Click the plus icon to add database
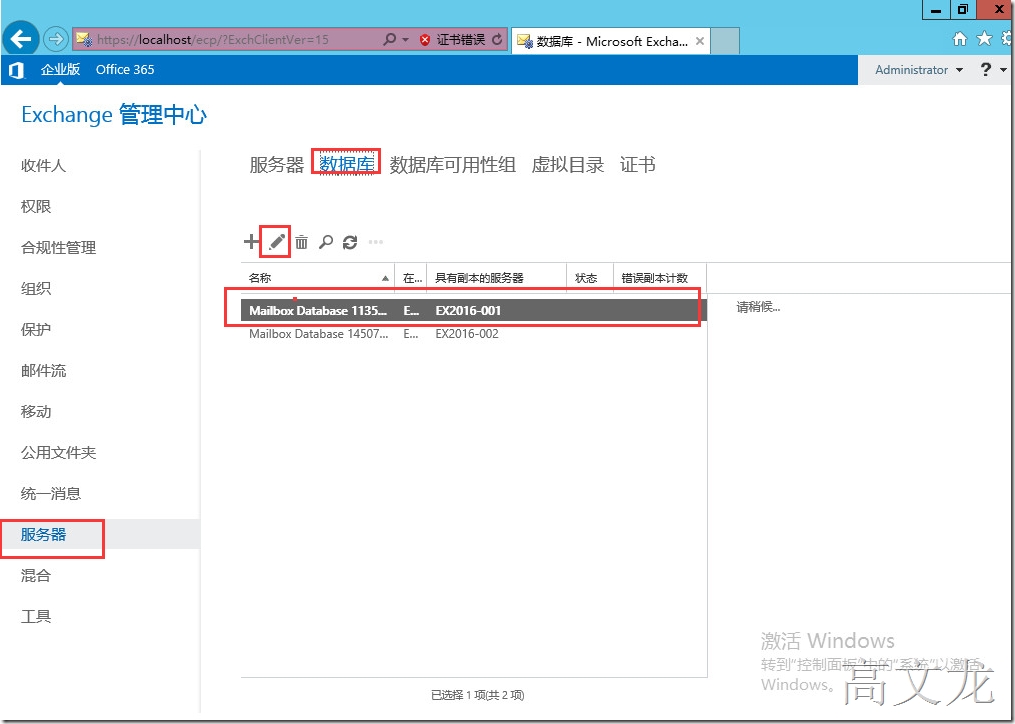Viewport: 1015px width, 724px height. [x=251, y=242]
